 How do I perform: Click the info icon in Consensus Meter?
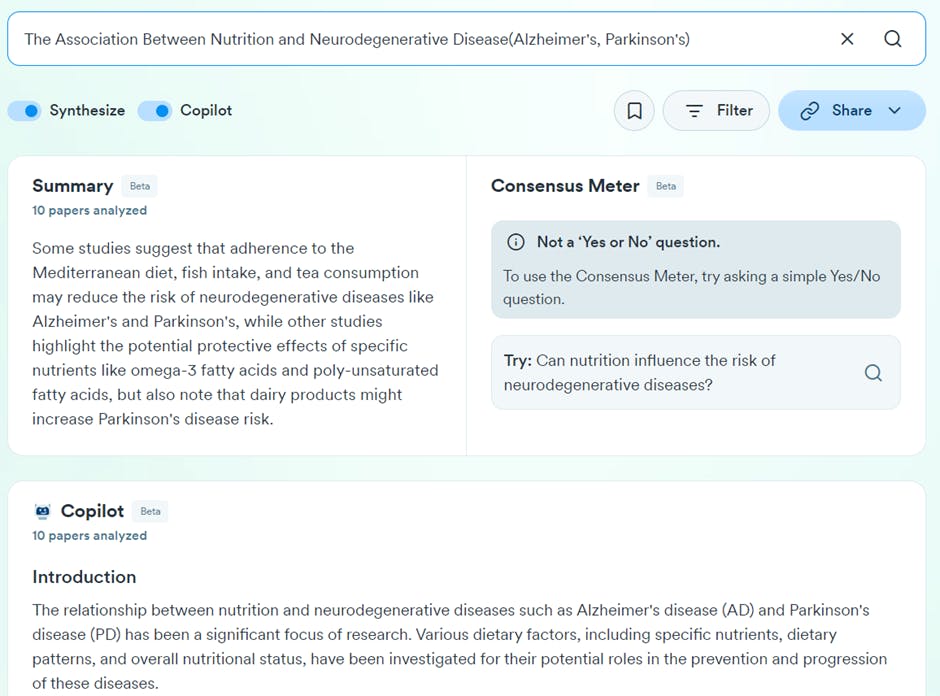pyautogui.click(x=516, y=242)
